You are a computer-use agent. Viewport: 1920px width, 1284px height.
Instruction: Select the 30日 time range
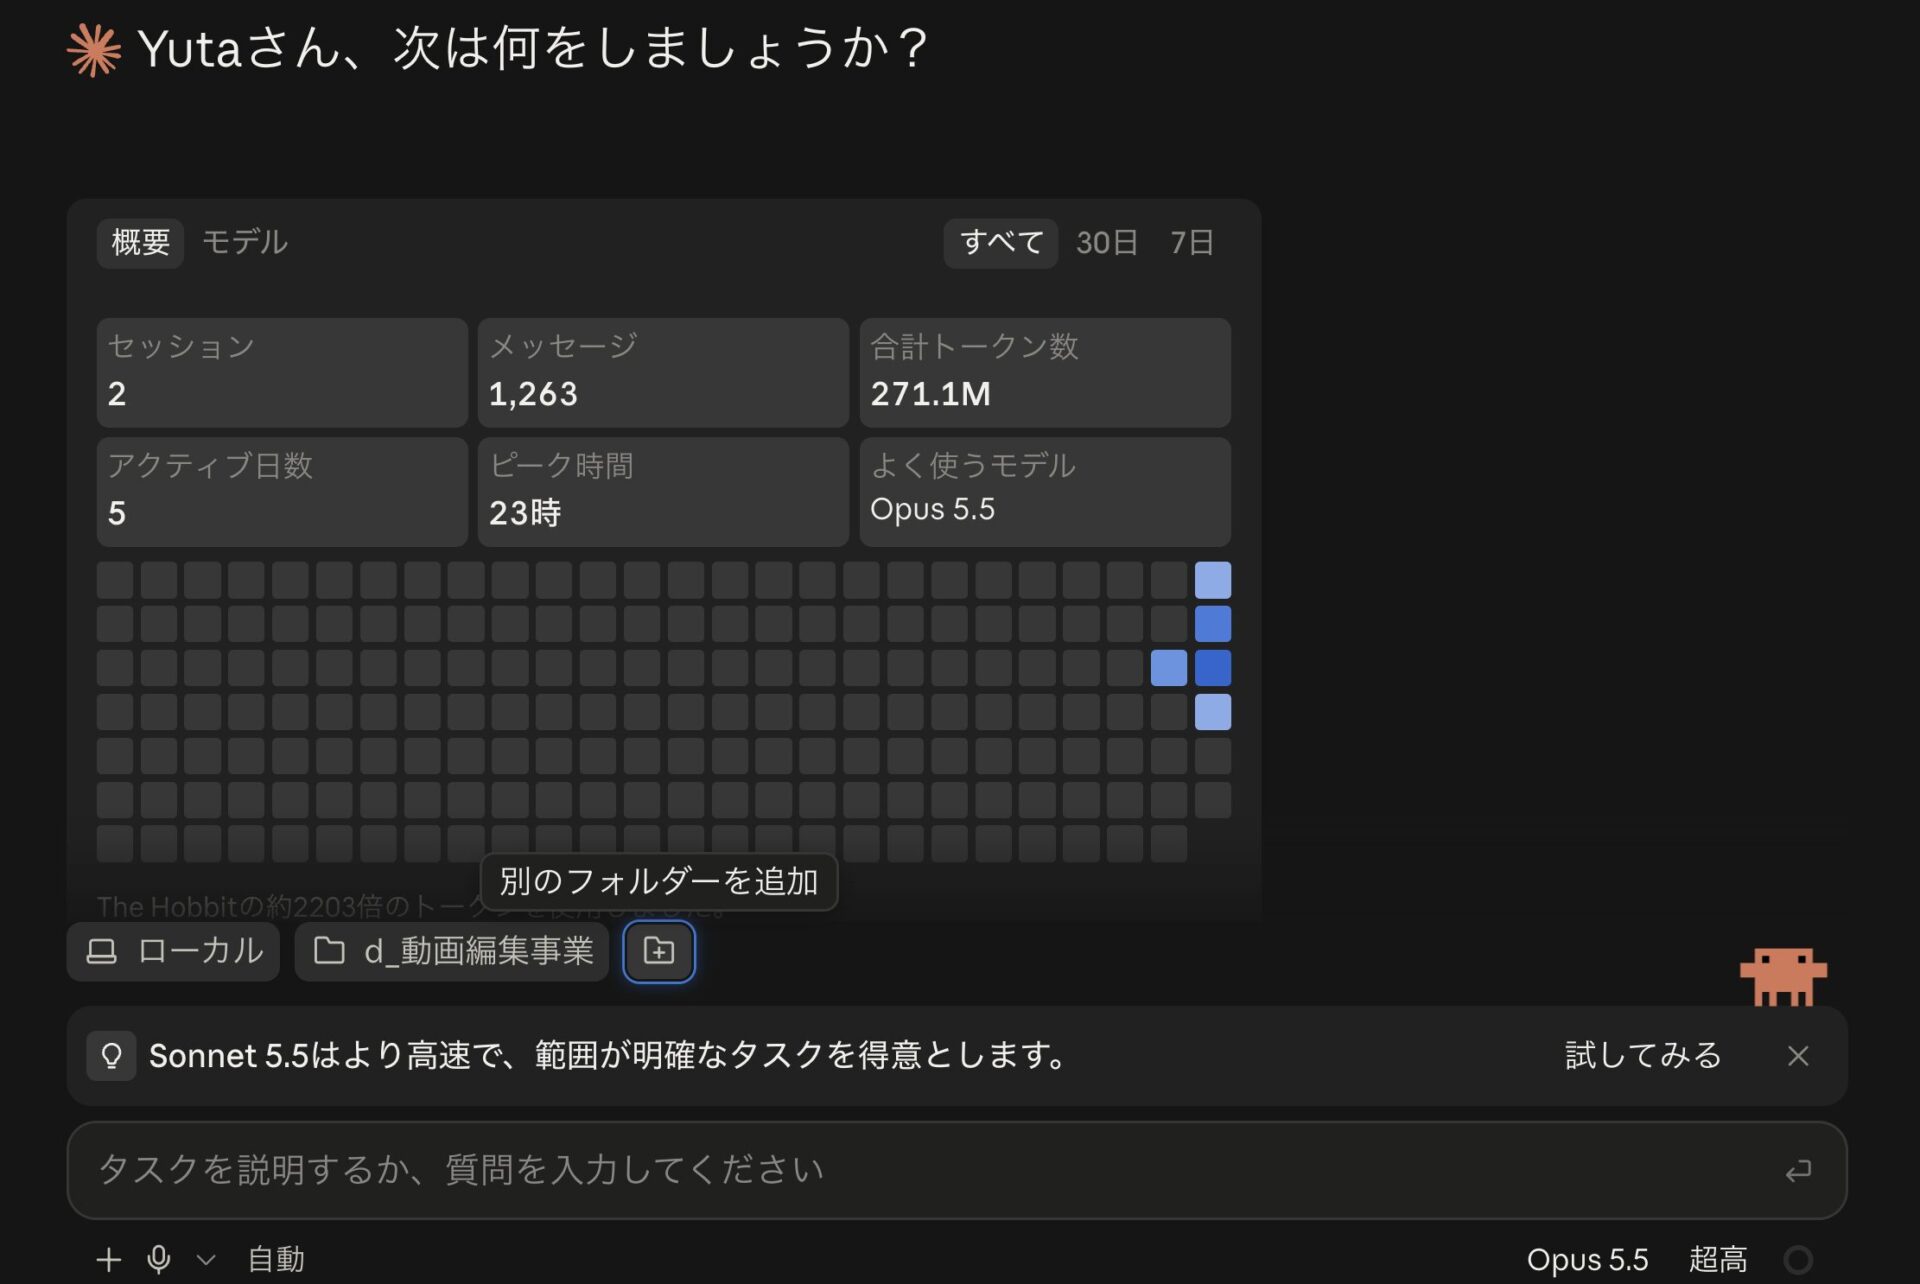1106,243
